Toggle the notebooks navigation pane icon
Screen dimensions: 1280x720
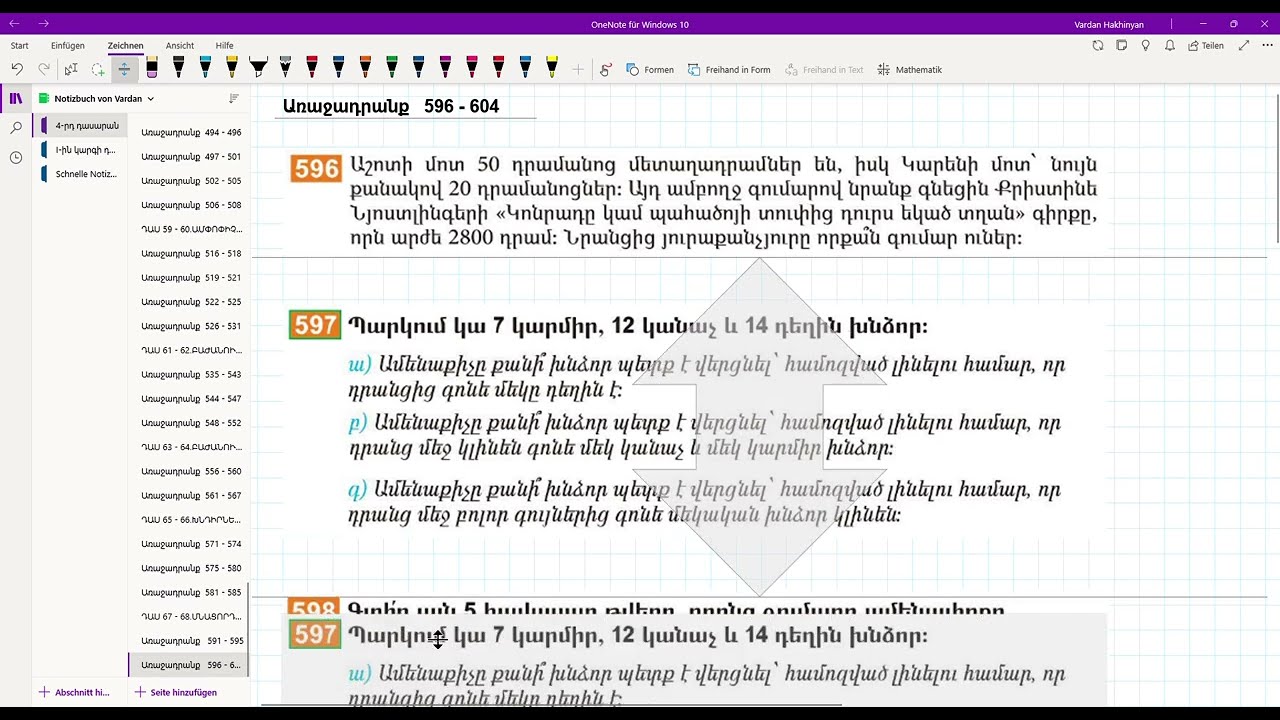coord(16,98)
